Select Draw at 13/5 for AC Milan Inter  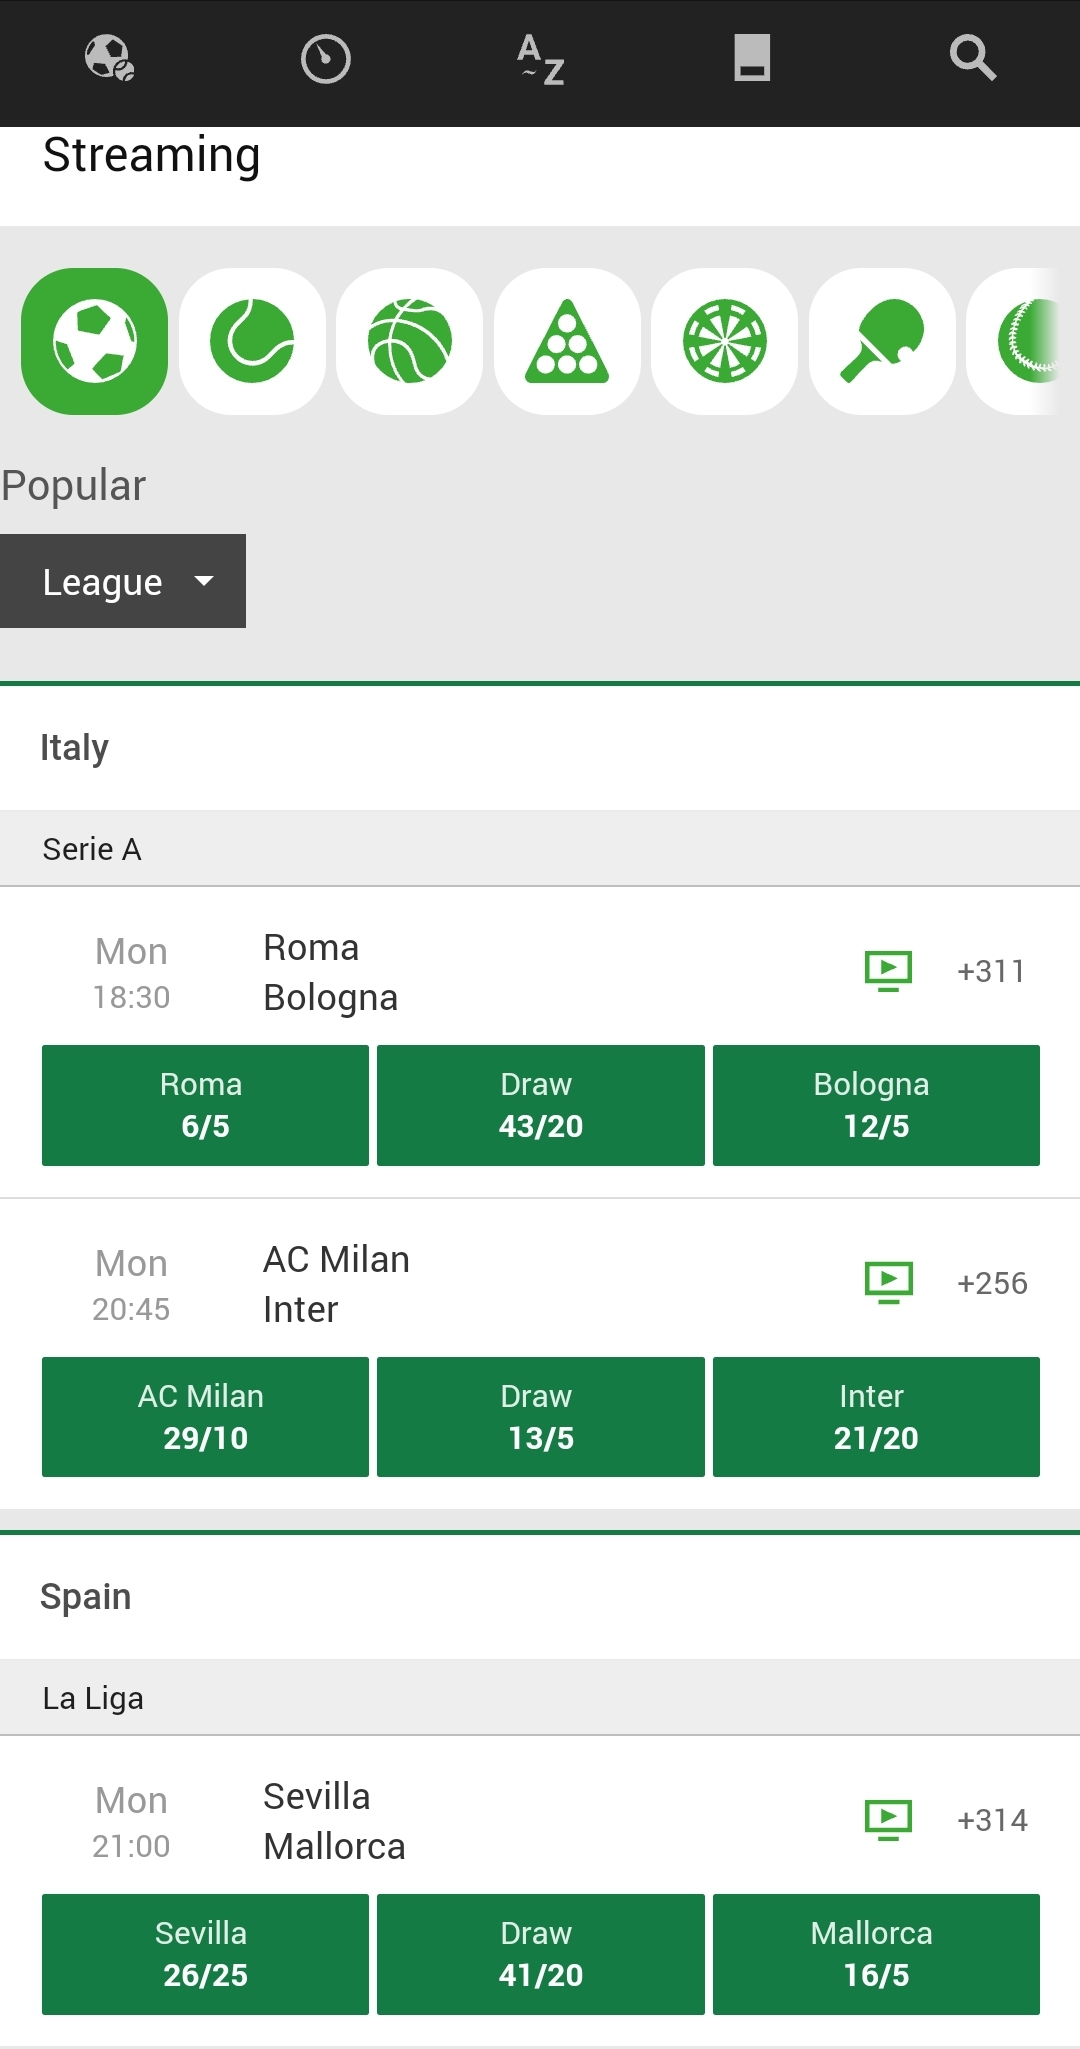pos(539,1416)
